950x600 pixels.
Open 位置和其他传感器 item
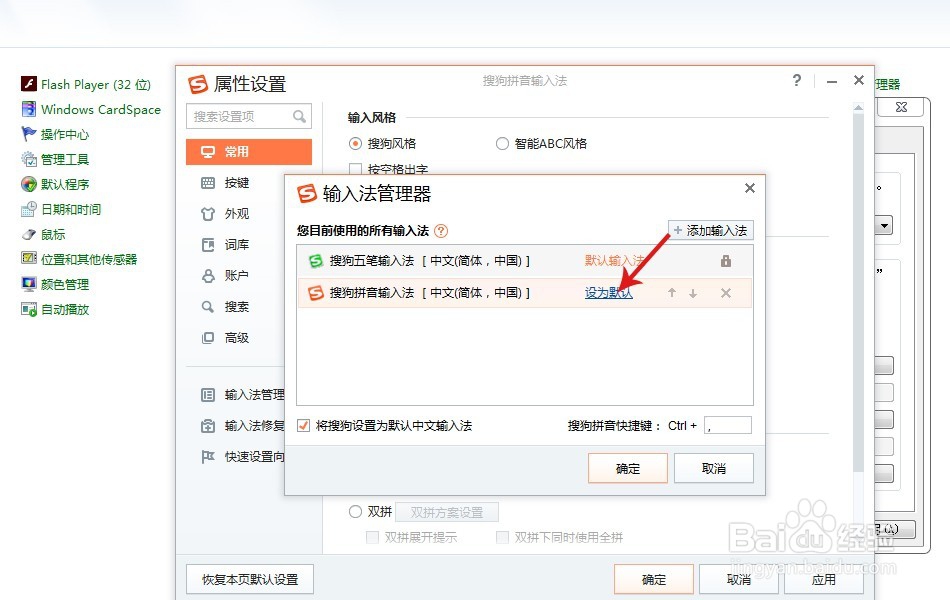[x=79, y=259]
